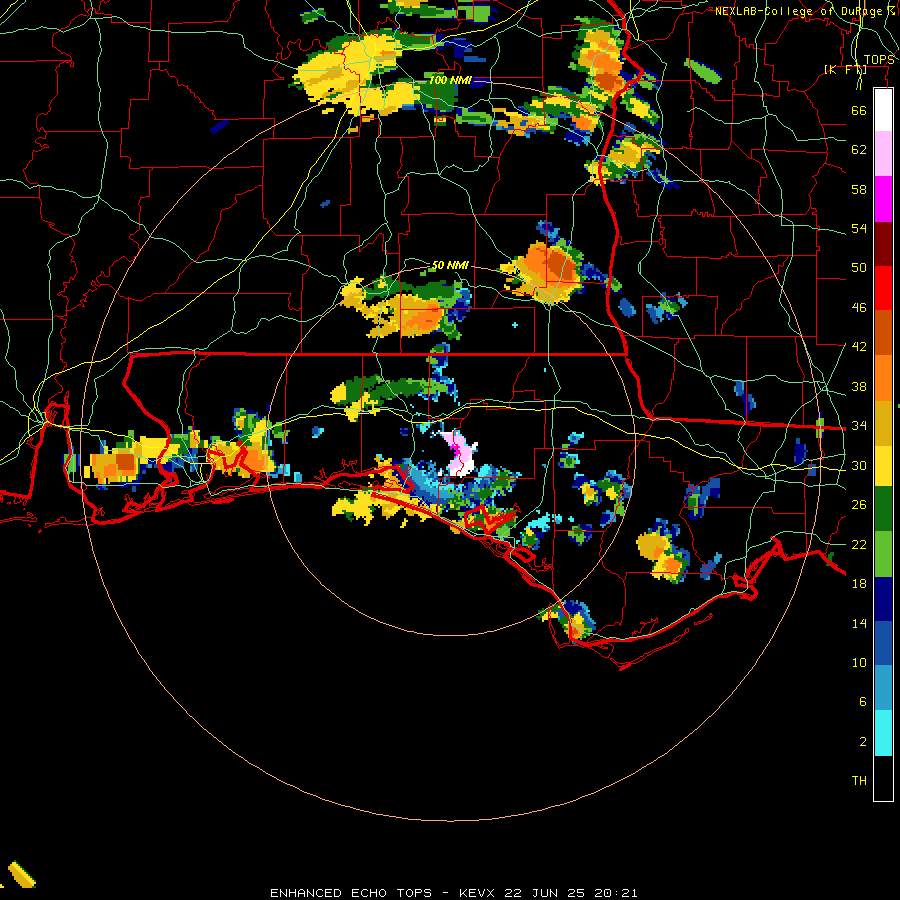Click the yellow echo fragment in bottom-left corner

click(21, 874)
